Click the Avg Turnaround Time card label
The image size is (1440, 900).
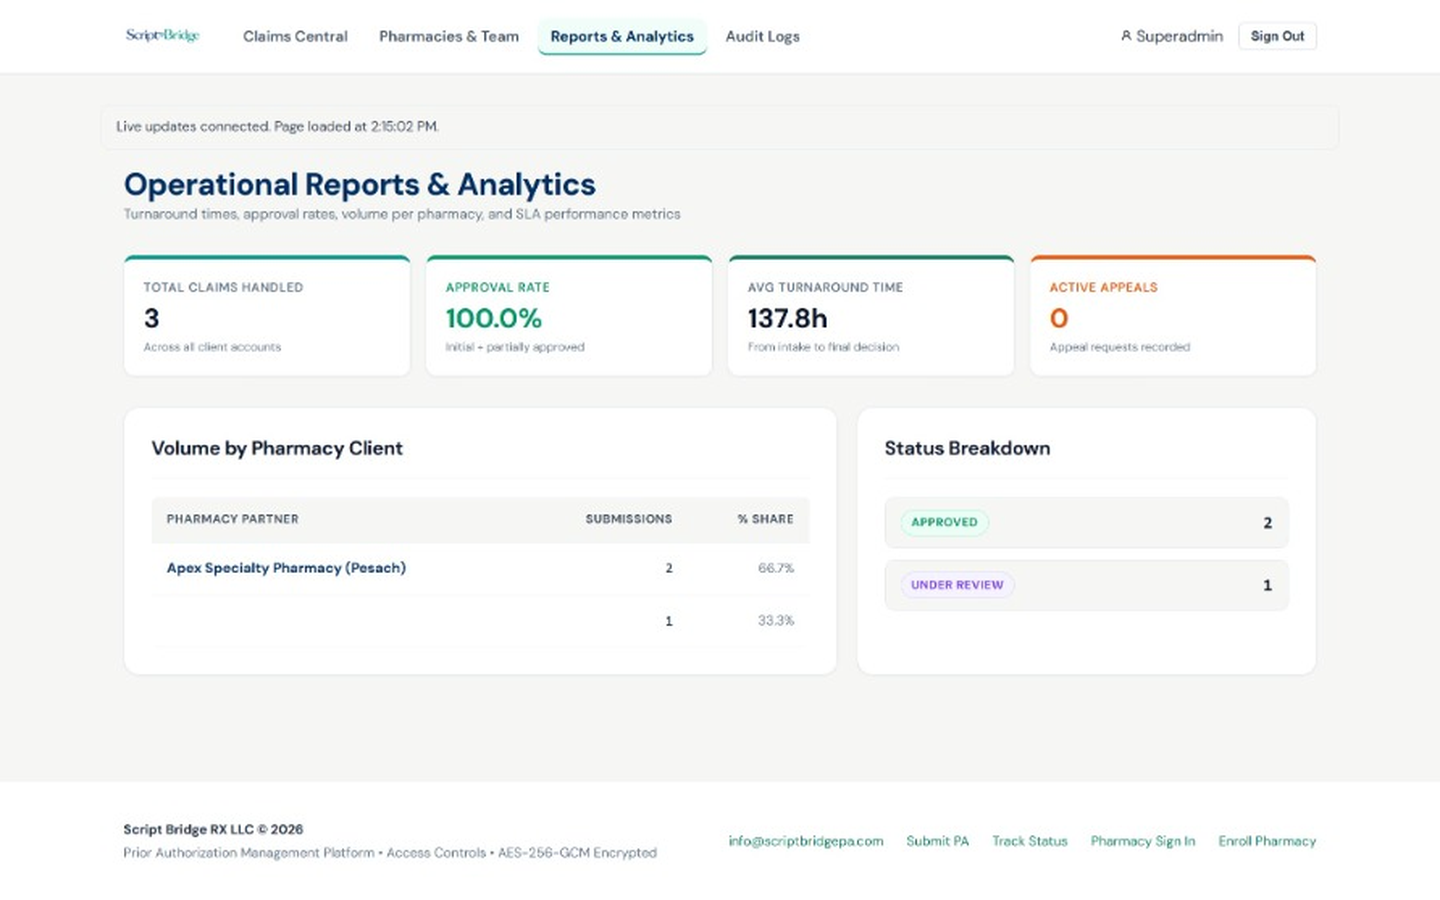[x=825, y=287]
